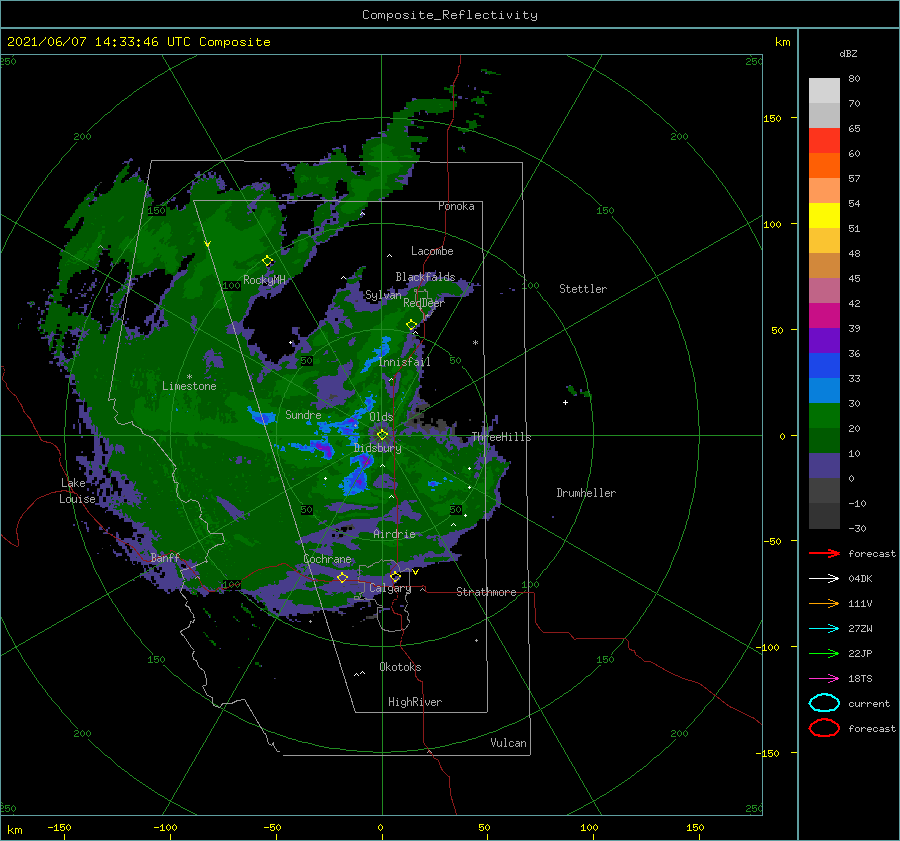Screen dimensions: 900x841
Task: Pick the slate purple 10 dBZ swatch
Action: click(x=824, y=466)
